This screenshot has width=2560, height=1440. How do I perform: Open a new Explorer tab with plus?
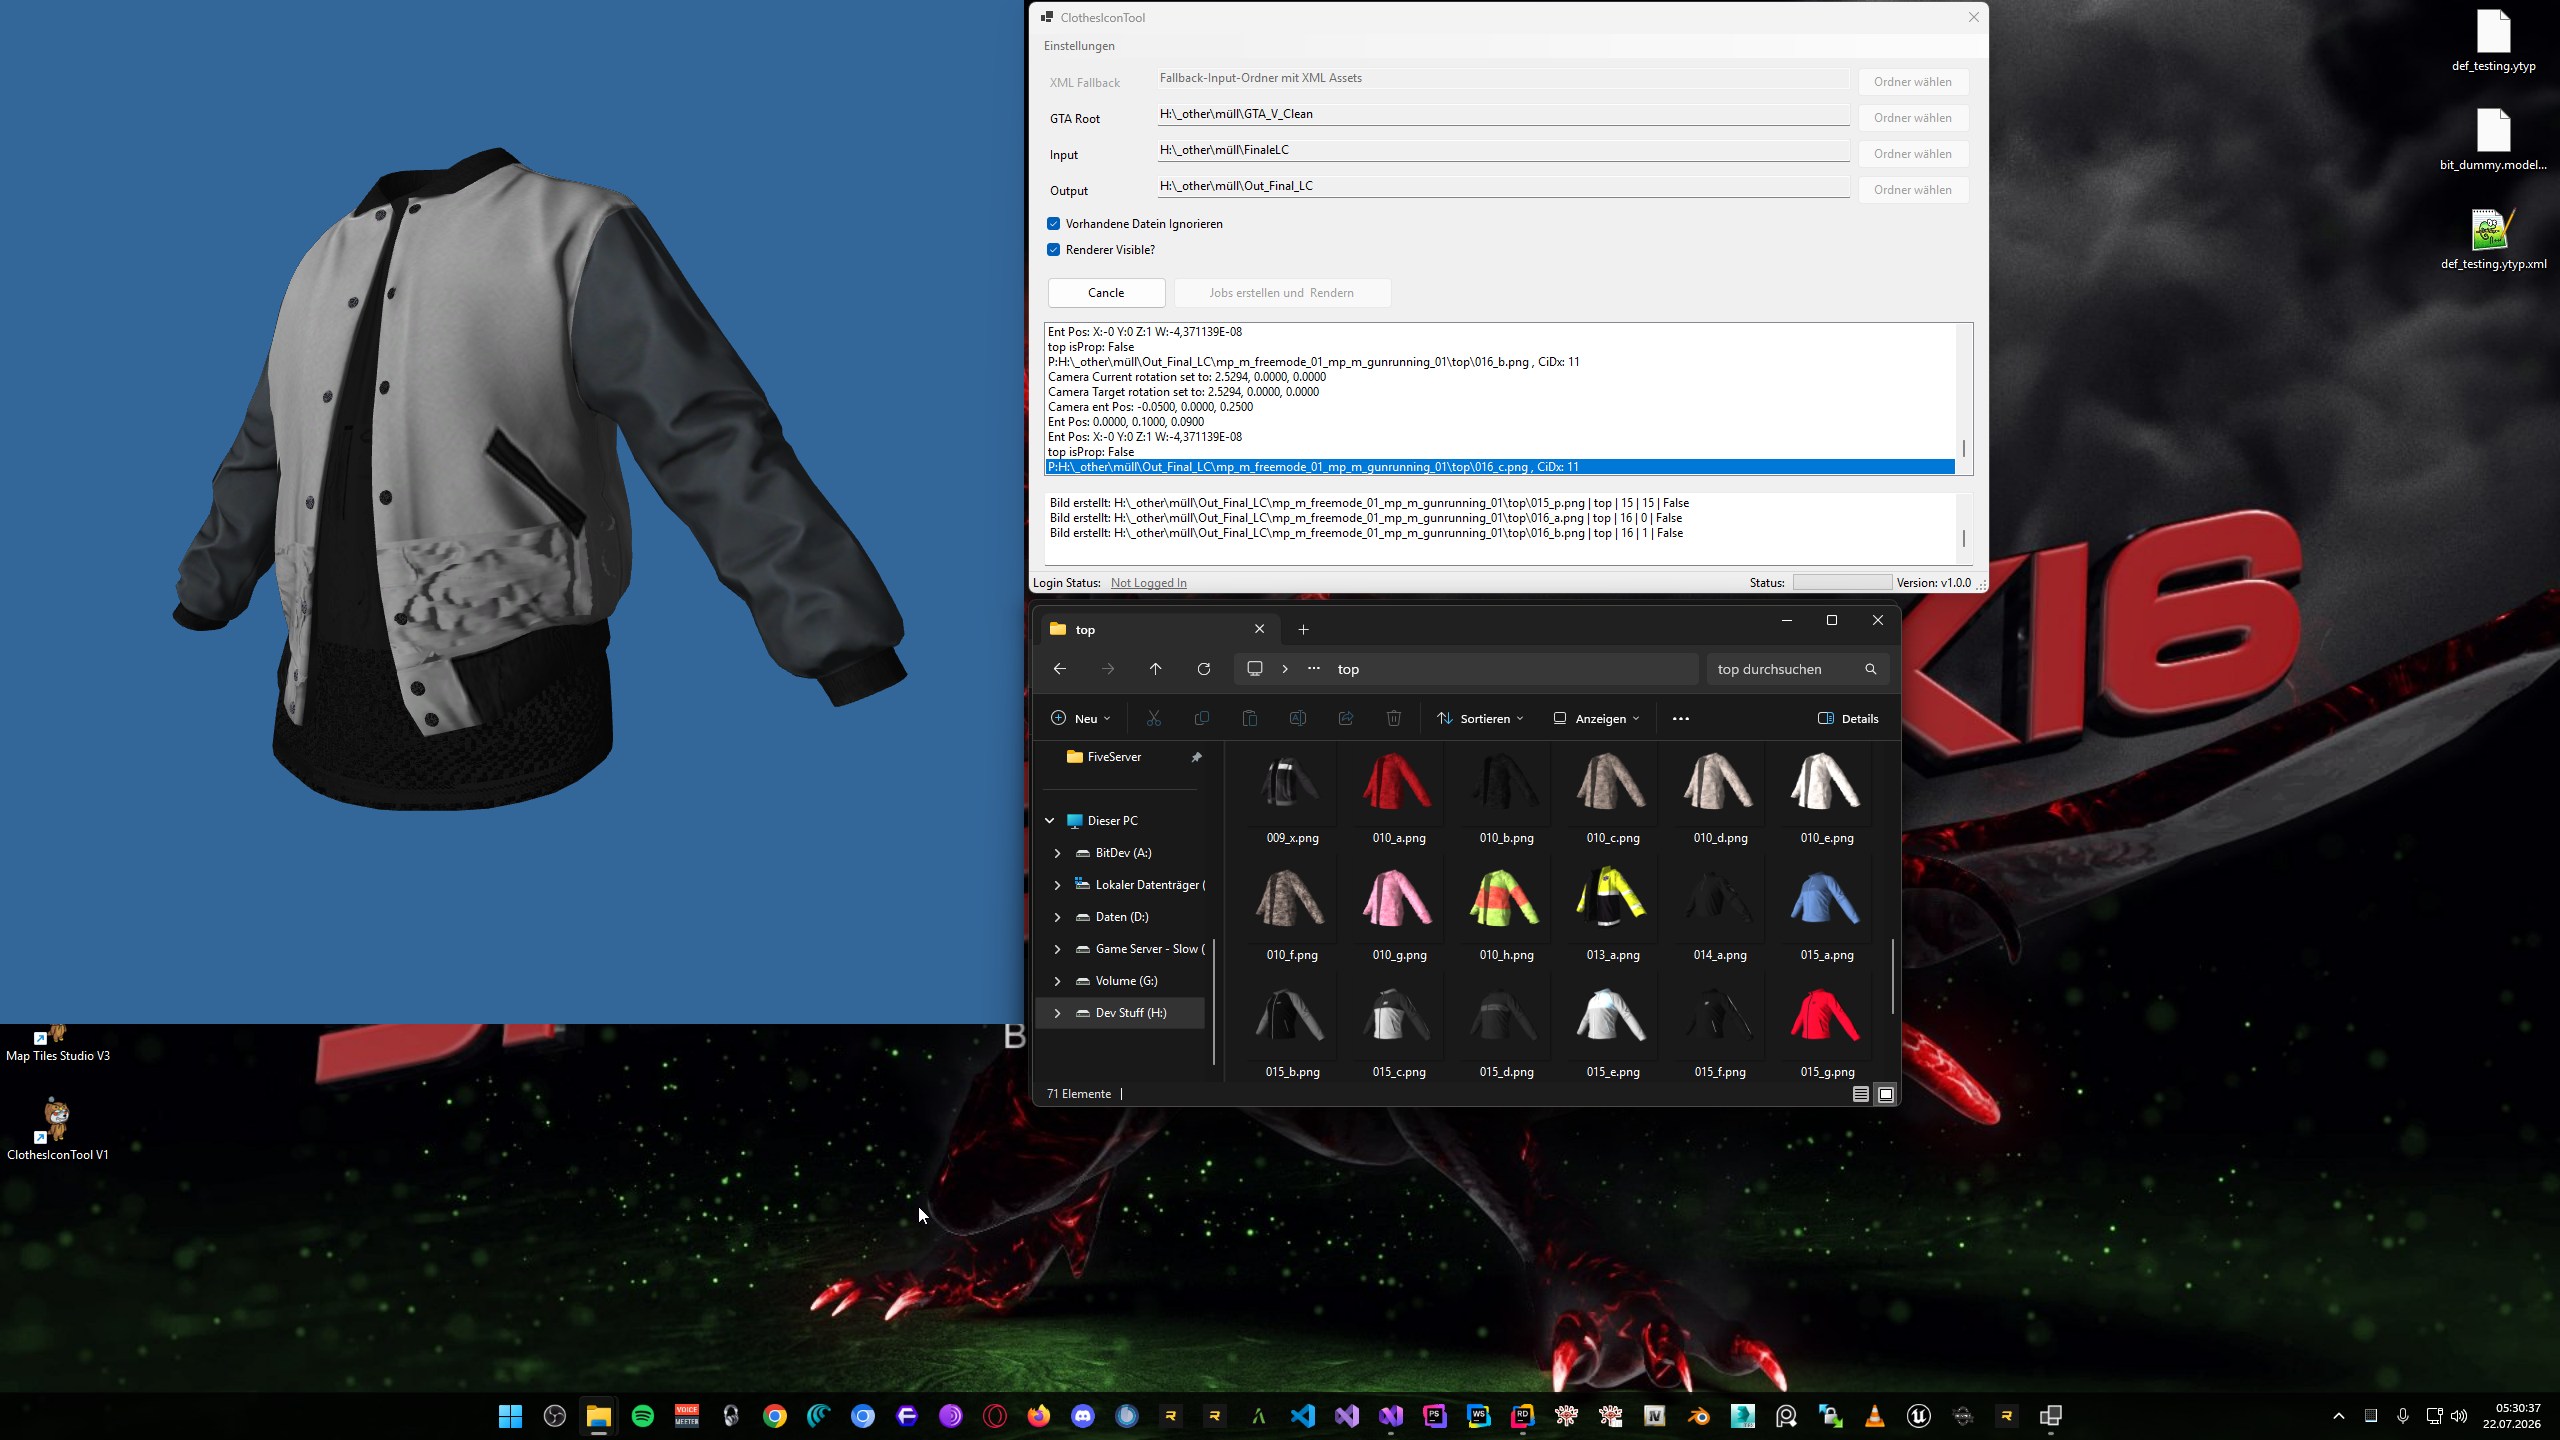click(x=1303, y=629)
